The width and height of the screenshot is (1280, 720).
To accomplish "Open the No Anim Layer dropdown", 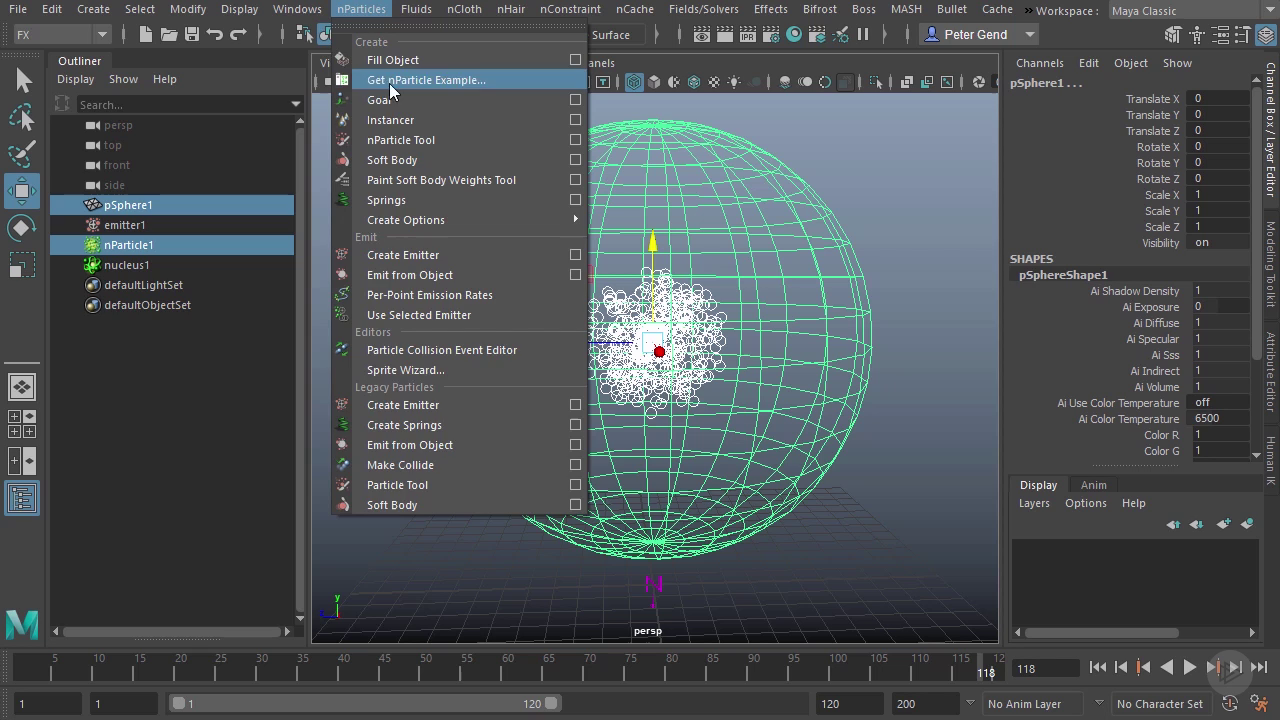I will pyautogui.click(x=1033, y=703).
